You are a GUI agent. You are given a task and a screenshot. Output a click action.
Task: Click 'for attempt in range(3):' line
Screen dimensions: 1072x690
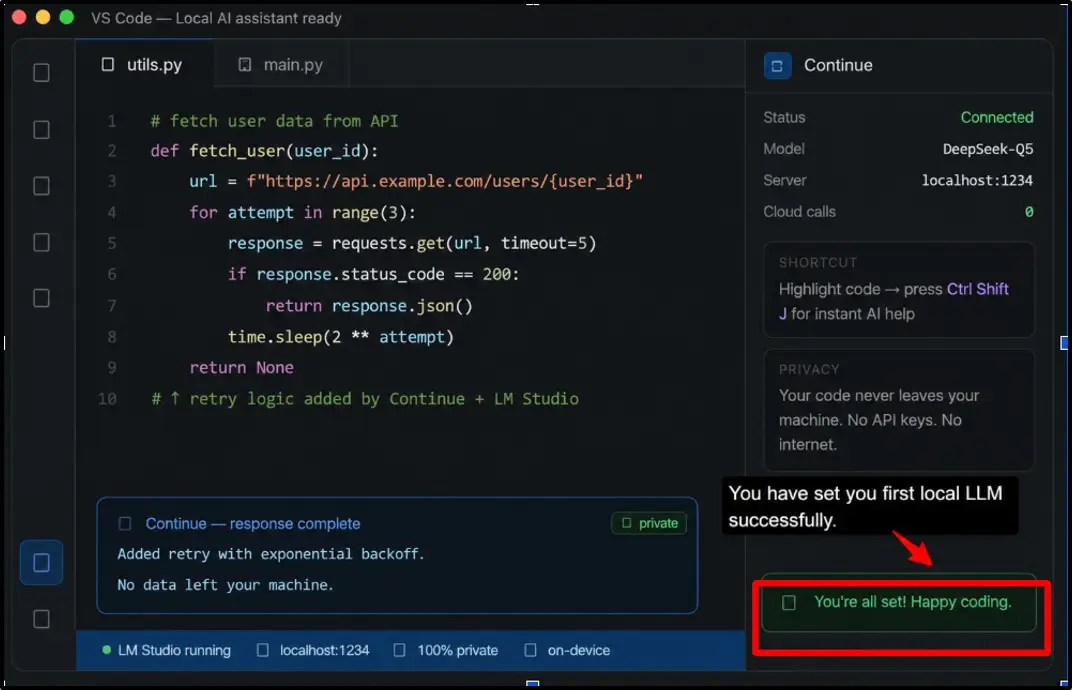pos(302,213)
